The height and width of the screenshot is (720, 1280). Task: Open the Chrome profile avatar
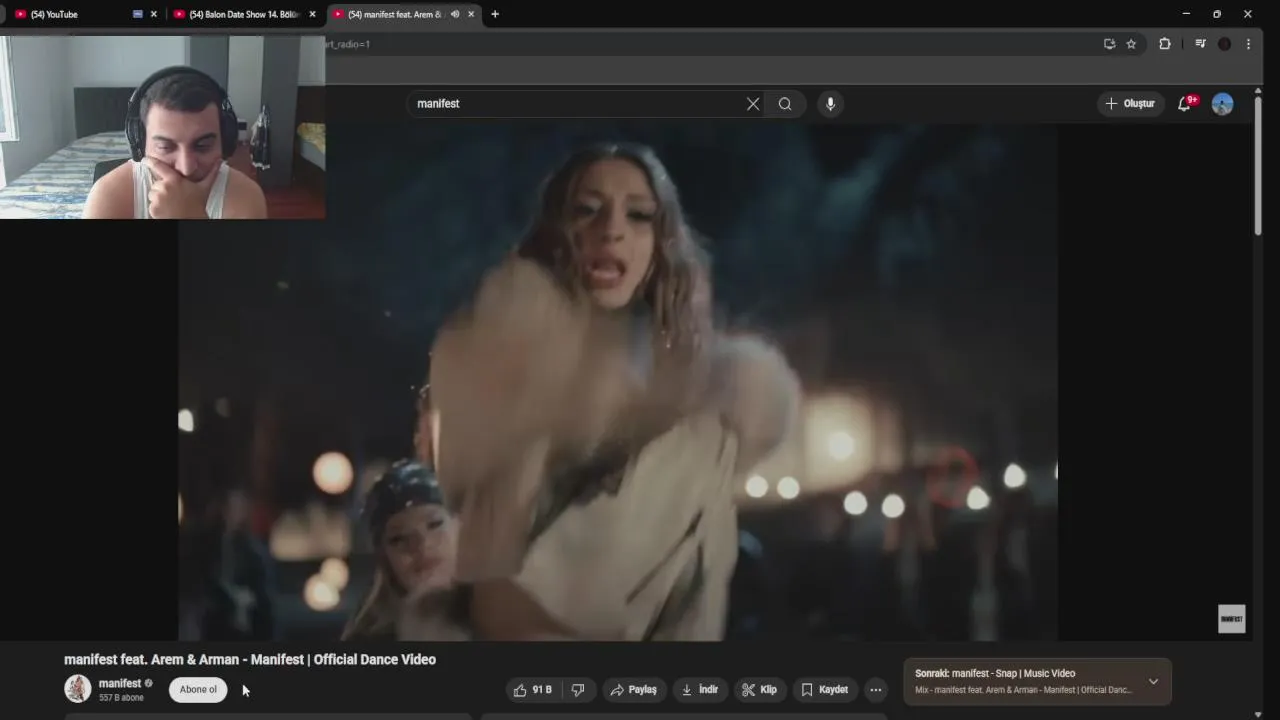(1224, 44)
